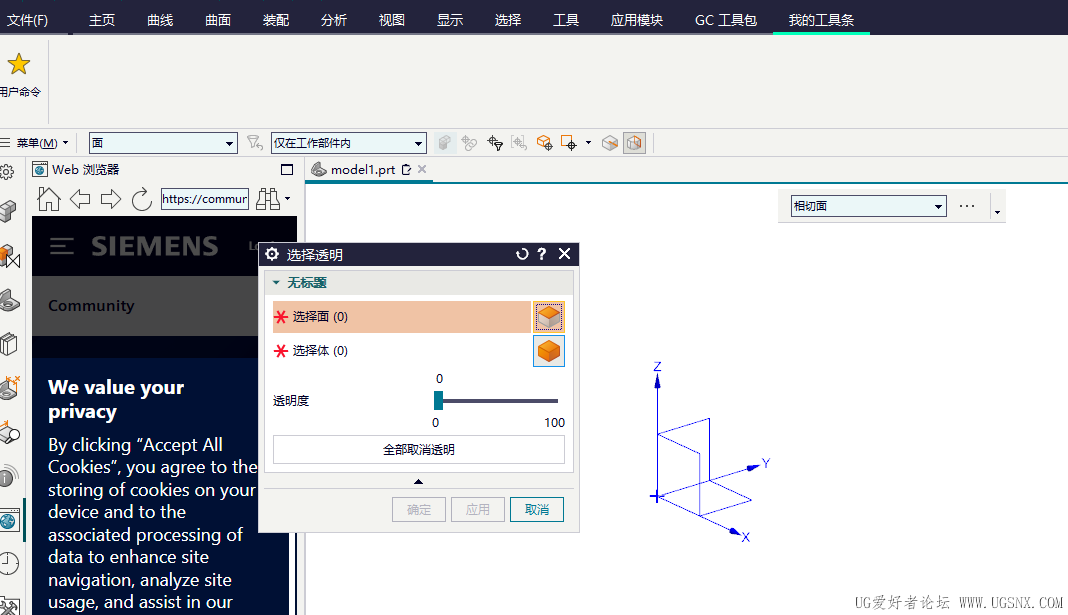Click the 全部取消透明 button
Screen dimensions: 1068x615
click(x=418, y=450)
